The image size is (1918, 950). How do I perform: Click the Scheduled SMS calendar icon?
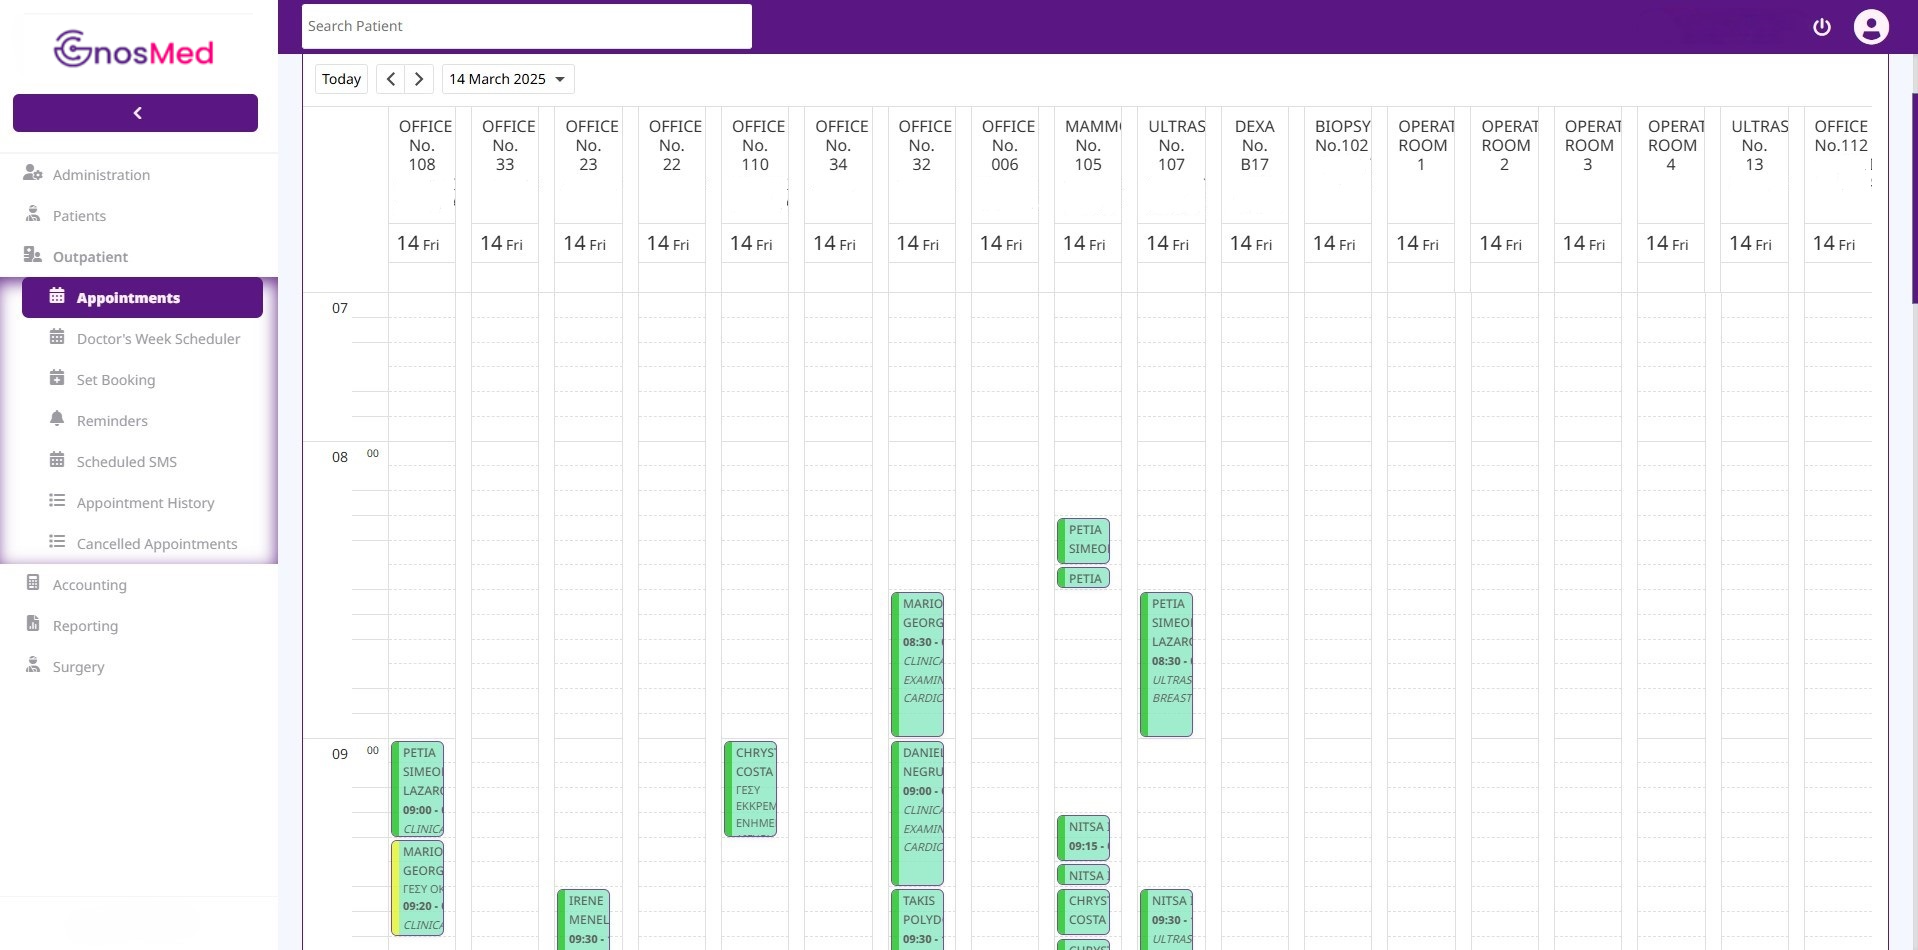point(57,460)
